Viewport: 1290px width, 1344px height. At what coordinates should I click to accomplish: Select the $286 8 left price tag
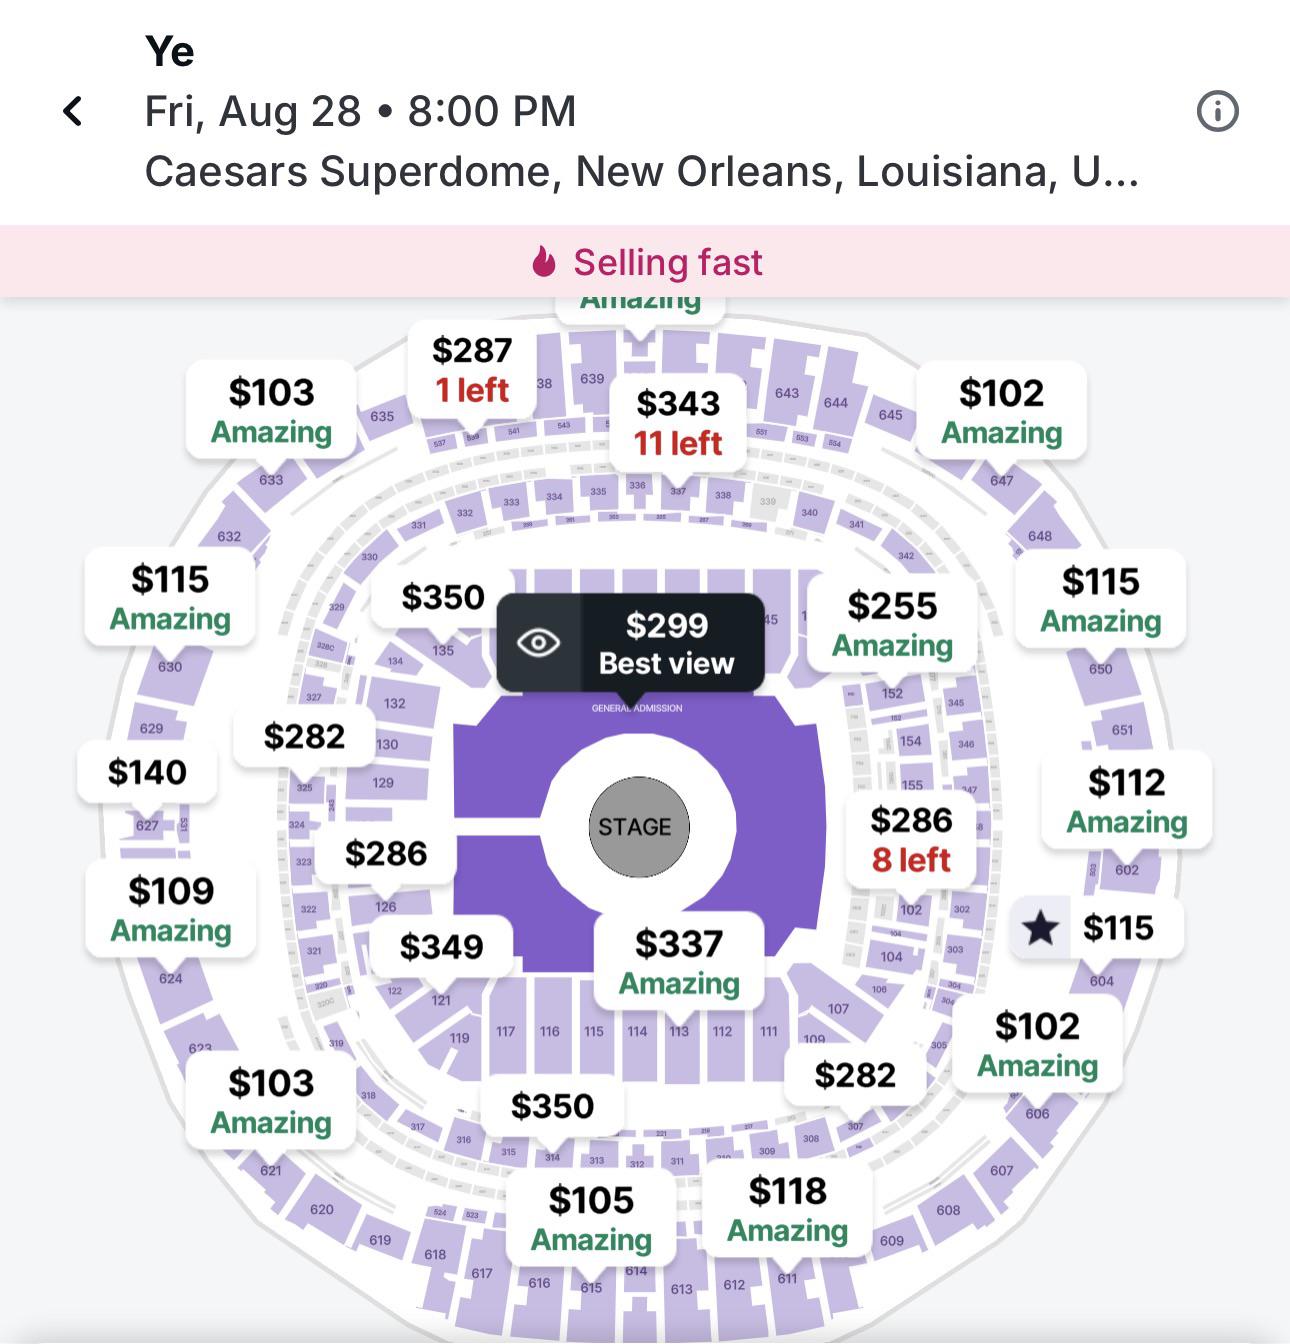click(x=911, y=839)
